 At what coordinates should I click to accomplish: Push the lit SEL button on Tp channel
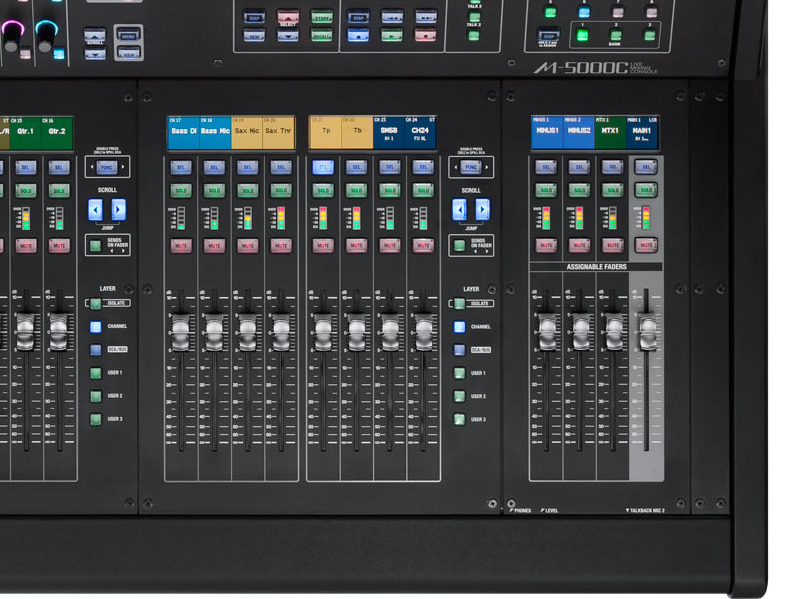click(323, 167)
